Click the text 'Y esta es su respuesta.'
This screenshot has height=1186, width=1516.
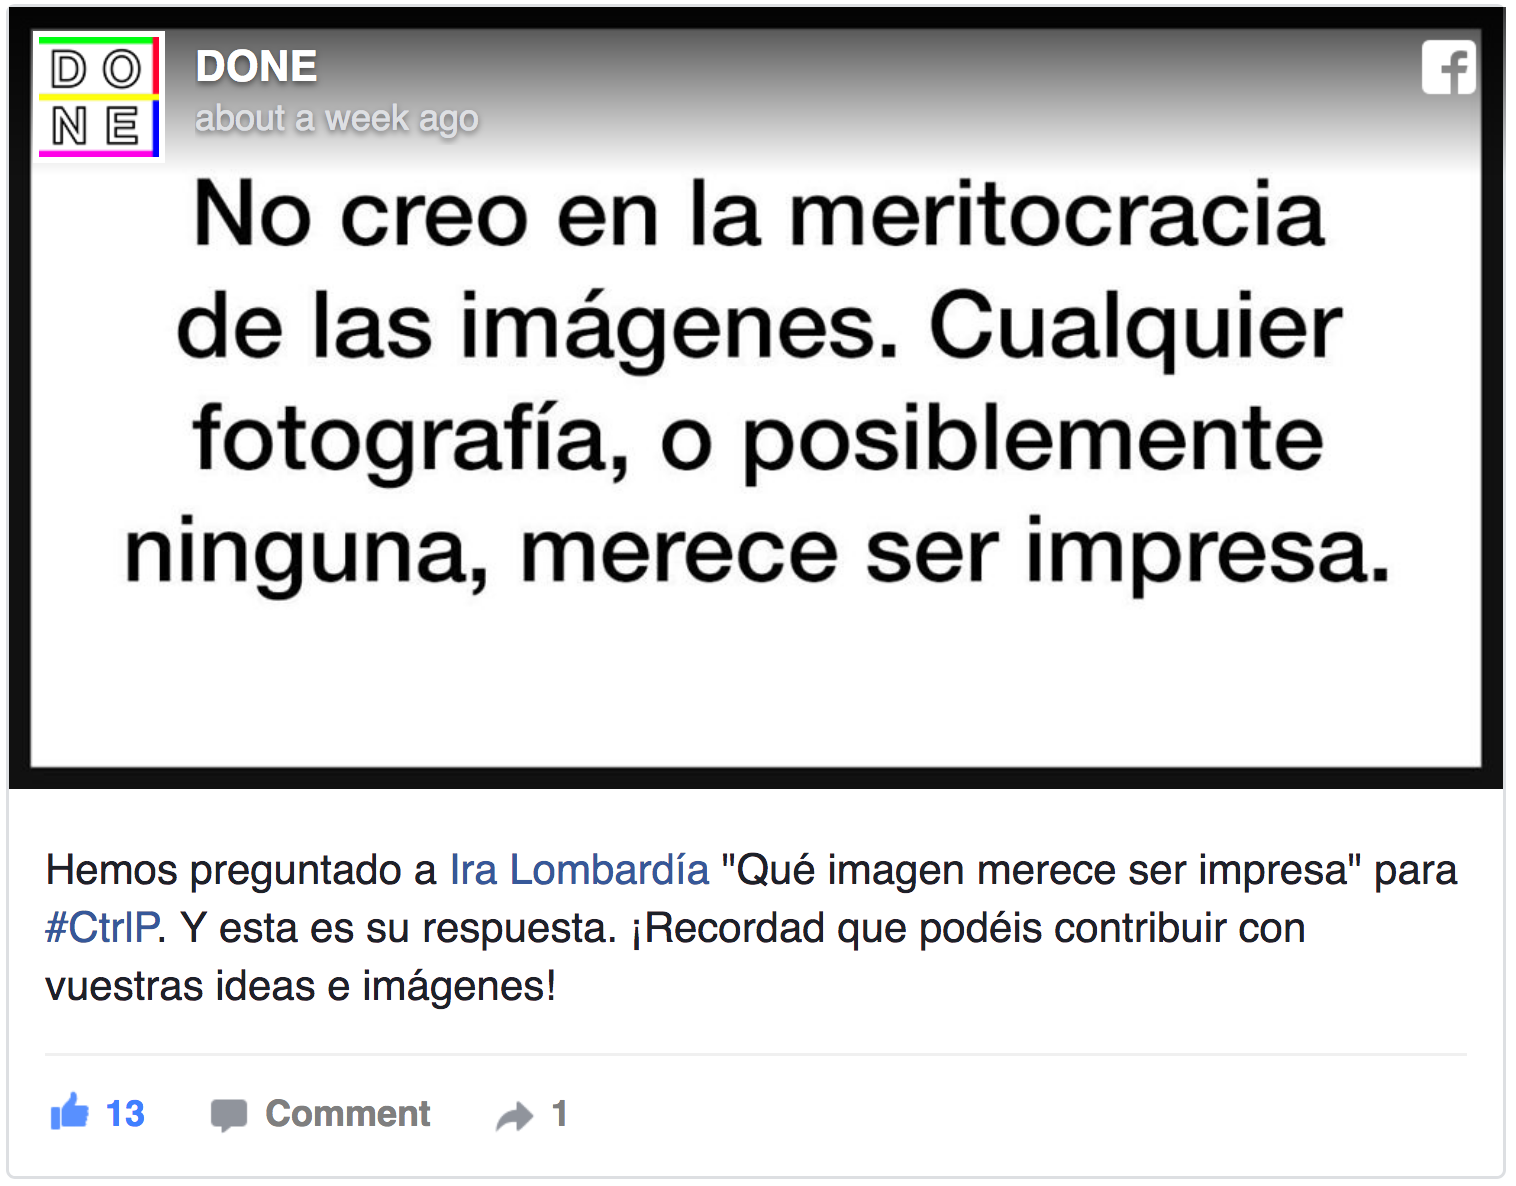click(x=398, y=928)
